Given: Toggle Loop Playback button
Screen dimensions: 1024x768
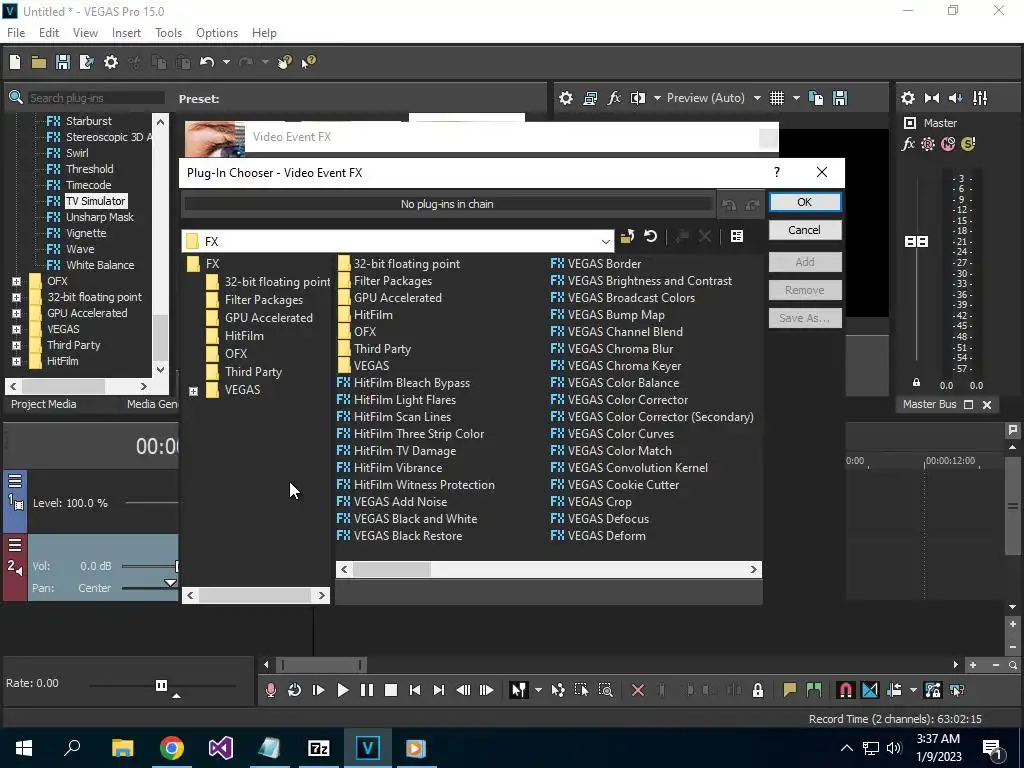Looking at the screenshot, I should [x=295, y=690].
